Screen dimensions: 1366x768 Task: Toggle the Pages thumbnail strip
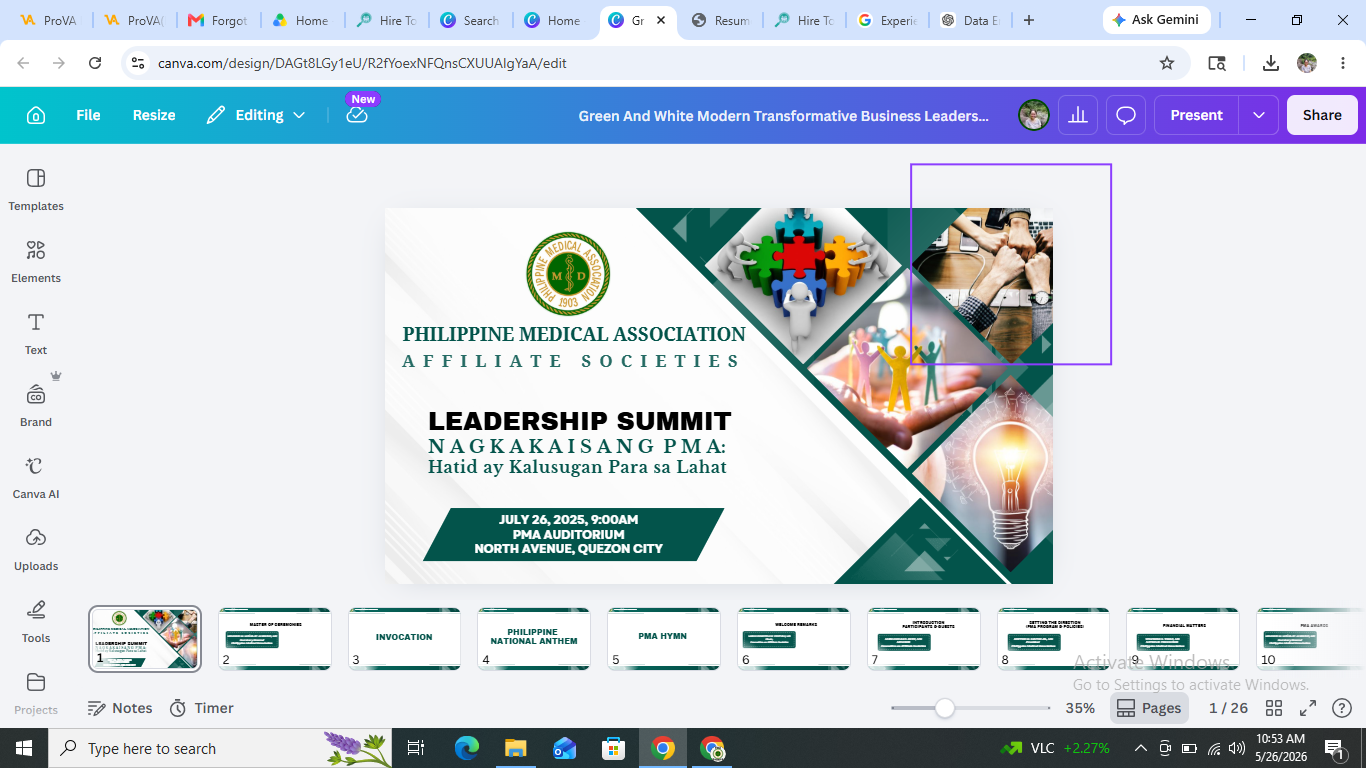(x=1149, y=708)
